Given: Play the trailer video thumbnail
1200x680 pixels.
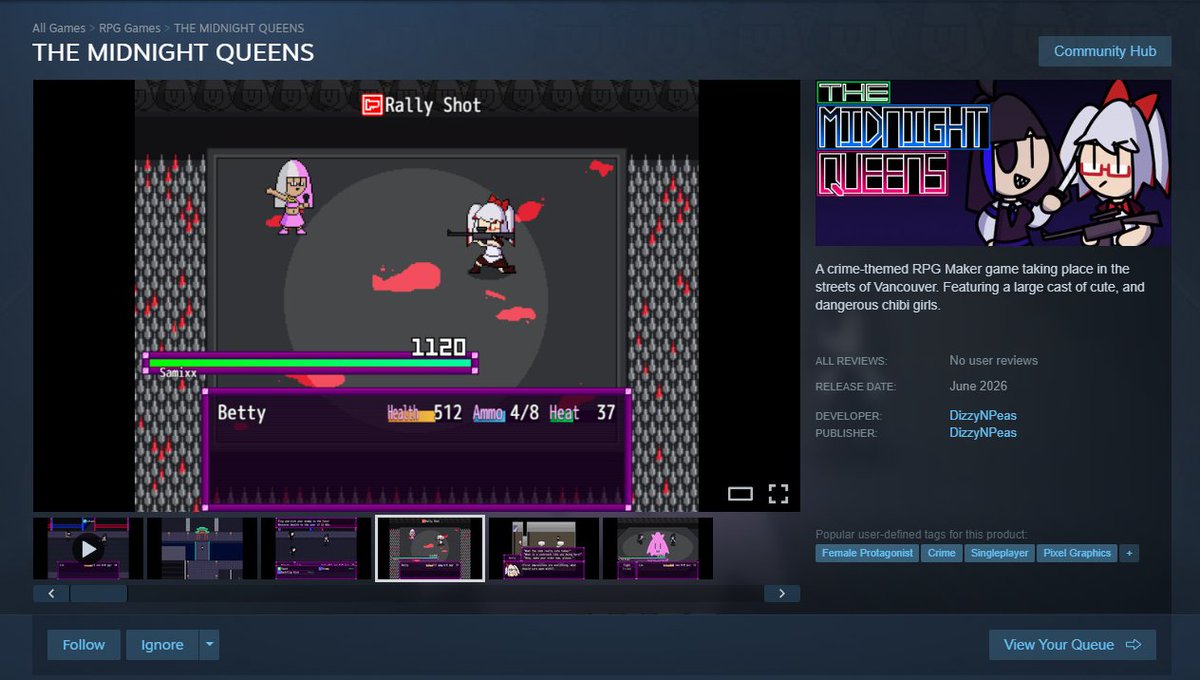Looking at the screenshot, I should 88,548.
